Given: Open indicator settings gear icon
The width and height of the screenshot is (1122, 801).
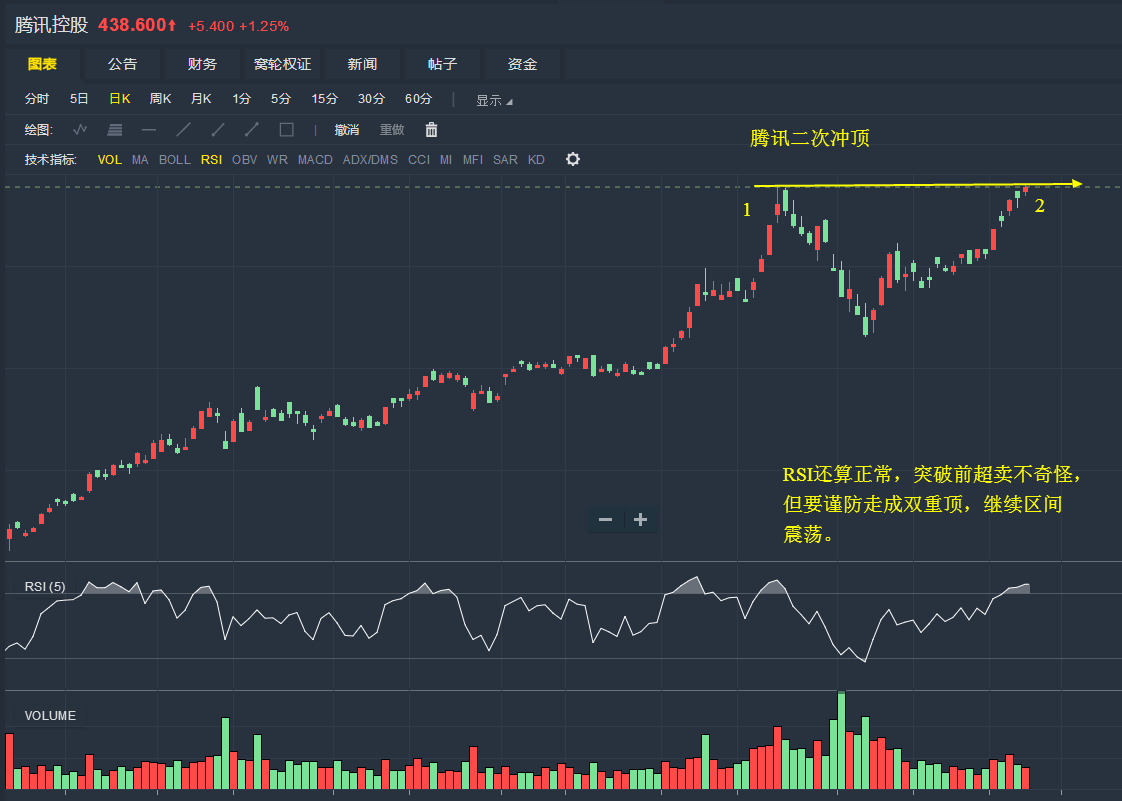Looking at the screenshot, I should pos(572,159).
